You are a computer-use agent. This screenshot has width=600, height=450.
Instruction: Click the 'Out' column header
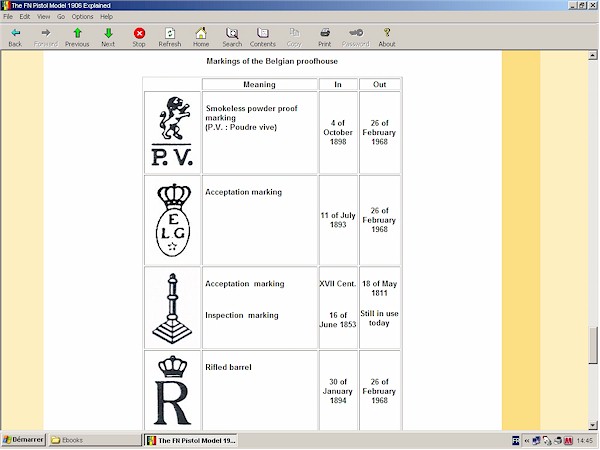coord(380,84)
